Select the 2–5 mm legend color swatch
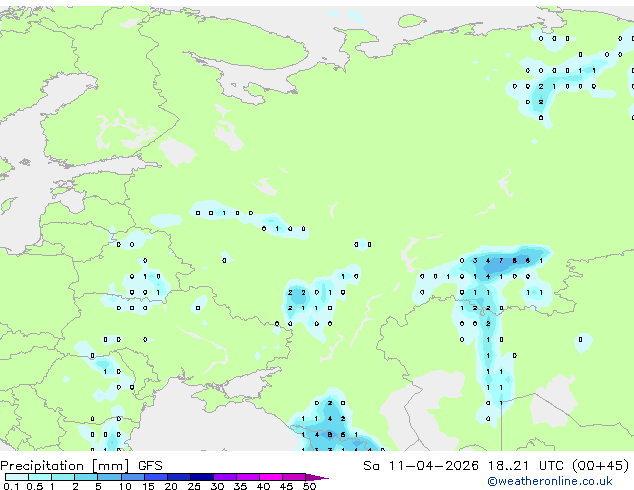The height and width of the screenshot is (490, 634). [x=86, y=477]
